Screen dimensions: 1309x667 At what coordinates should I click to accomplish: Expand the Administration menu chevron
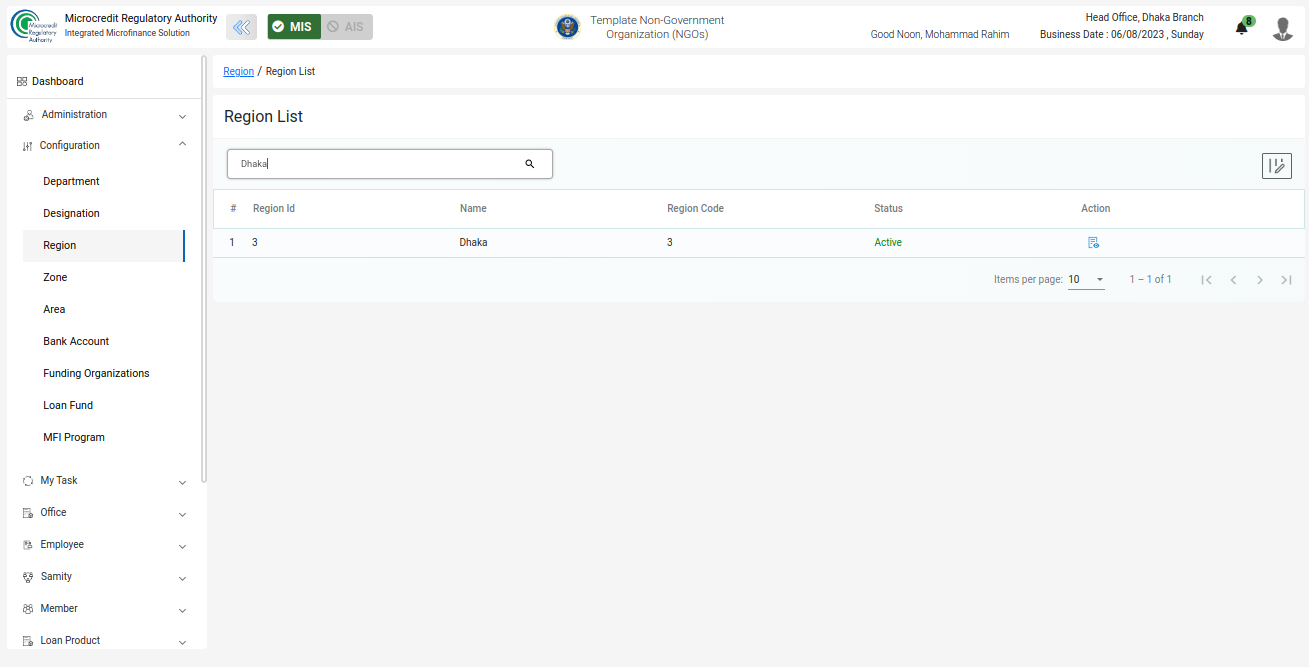pos(182,116)
